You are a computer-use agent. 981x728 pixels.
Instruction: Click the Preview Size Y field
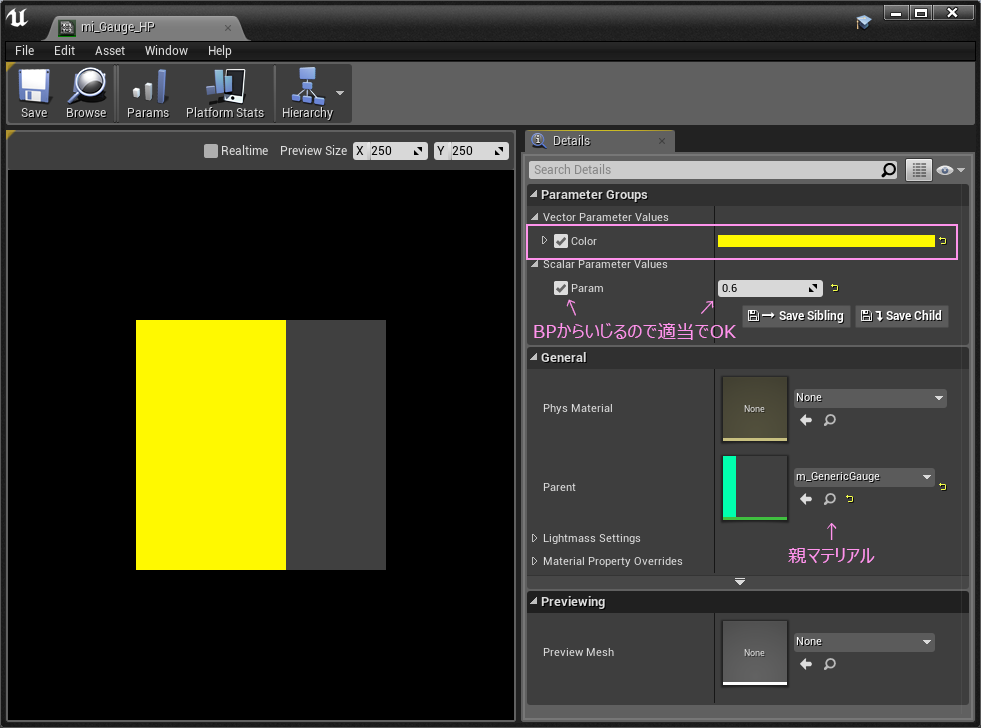pyautogui.click(x=471, y=151)
